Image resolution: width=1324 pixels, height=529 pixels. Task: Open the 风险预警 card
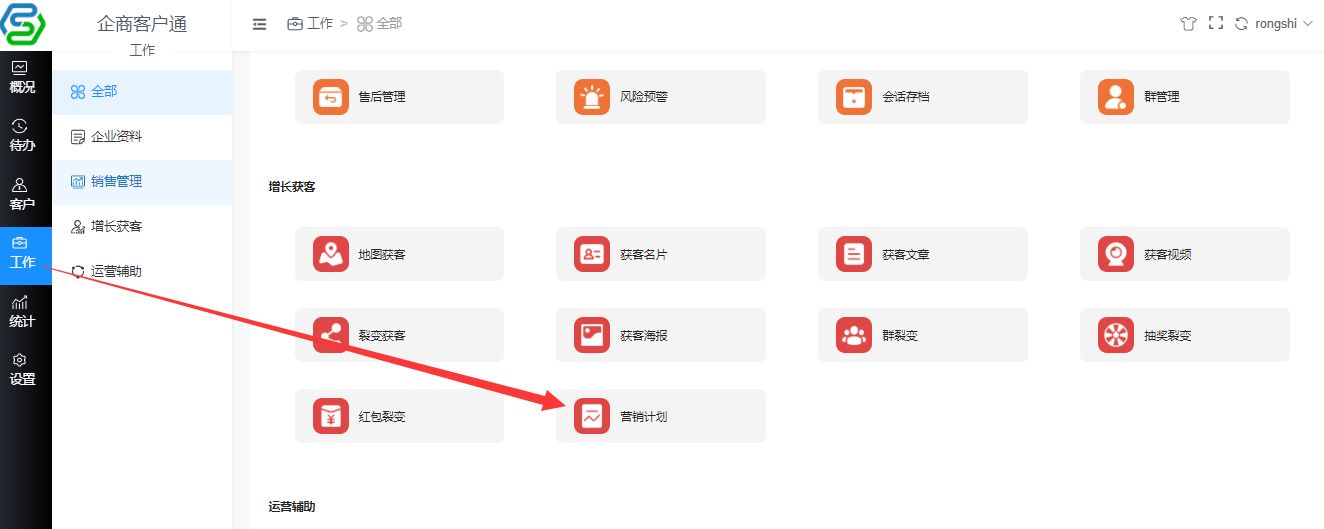[661, 97]
